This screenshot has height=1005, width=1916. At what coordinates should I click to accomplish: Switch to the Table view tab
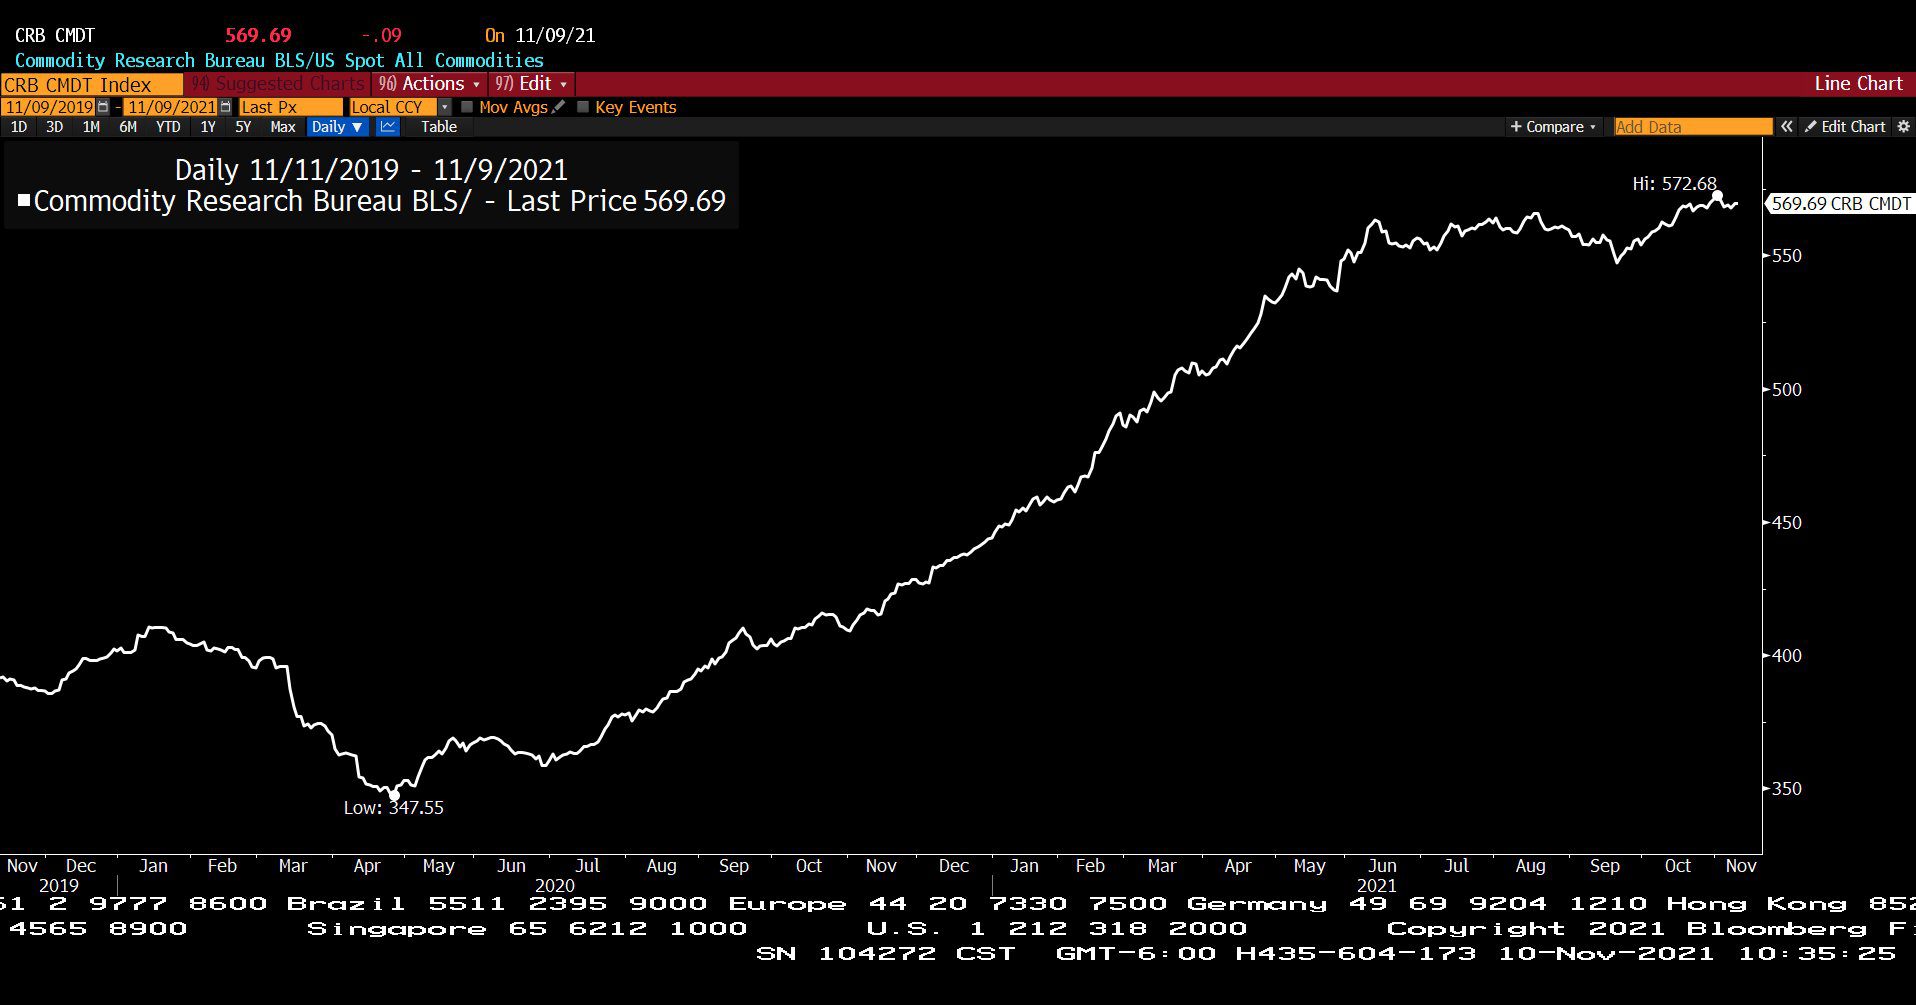439,127
